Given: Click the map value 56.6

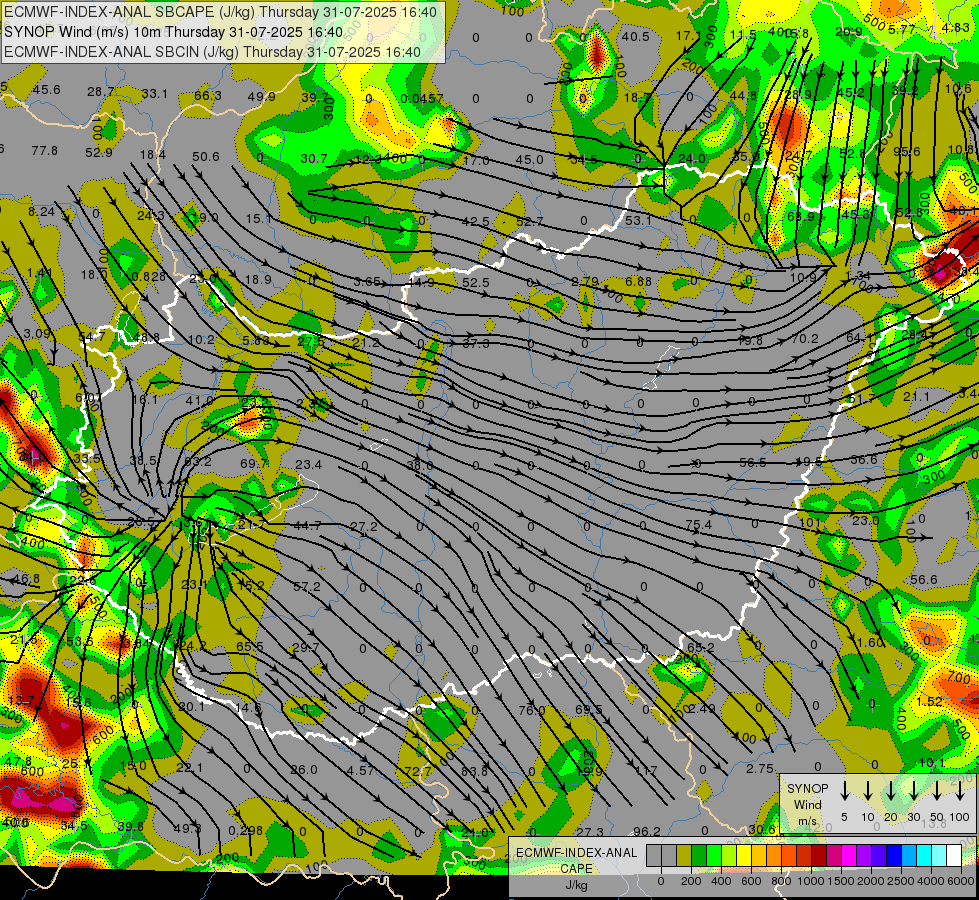Looking at the screenshot, I should tap(923, 580).
